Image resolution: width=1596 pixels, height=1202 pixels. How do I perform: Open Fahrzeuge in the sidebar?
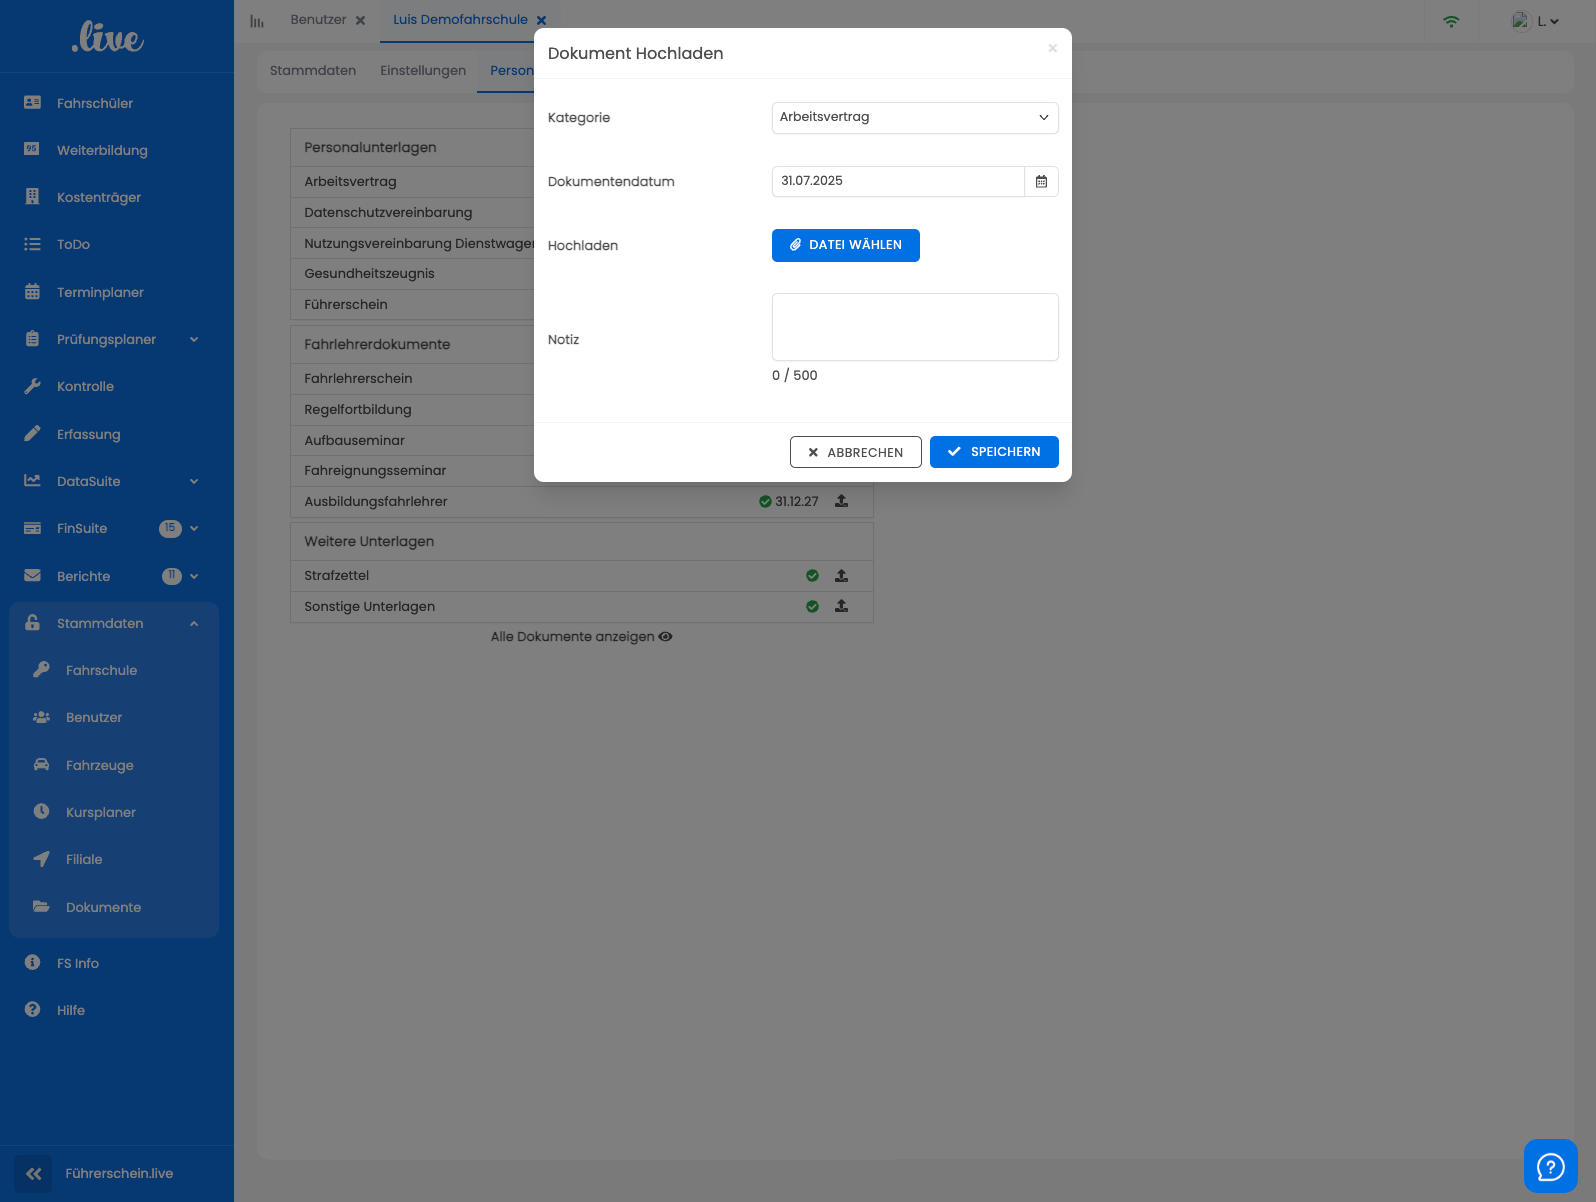(99, 766)
